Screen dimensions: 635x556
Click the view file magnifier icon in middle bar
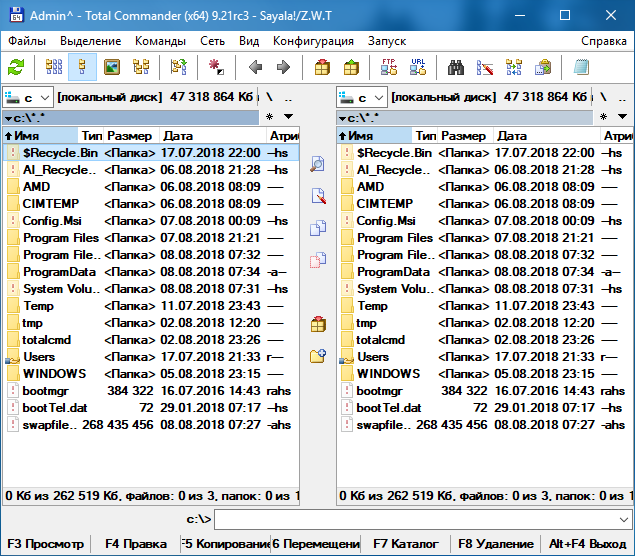coord(318,164)
